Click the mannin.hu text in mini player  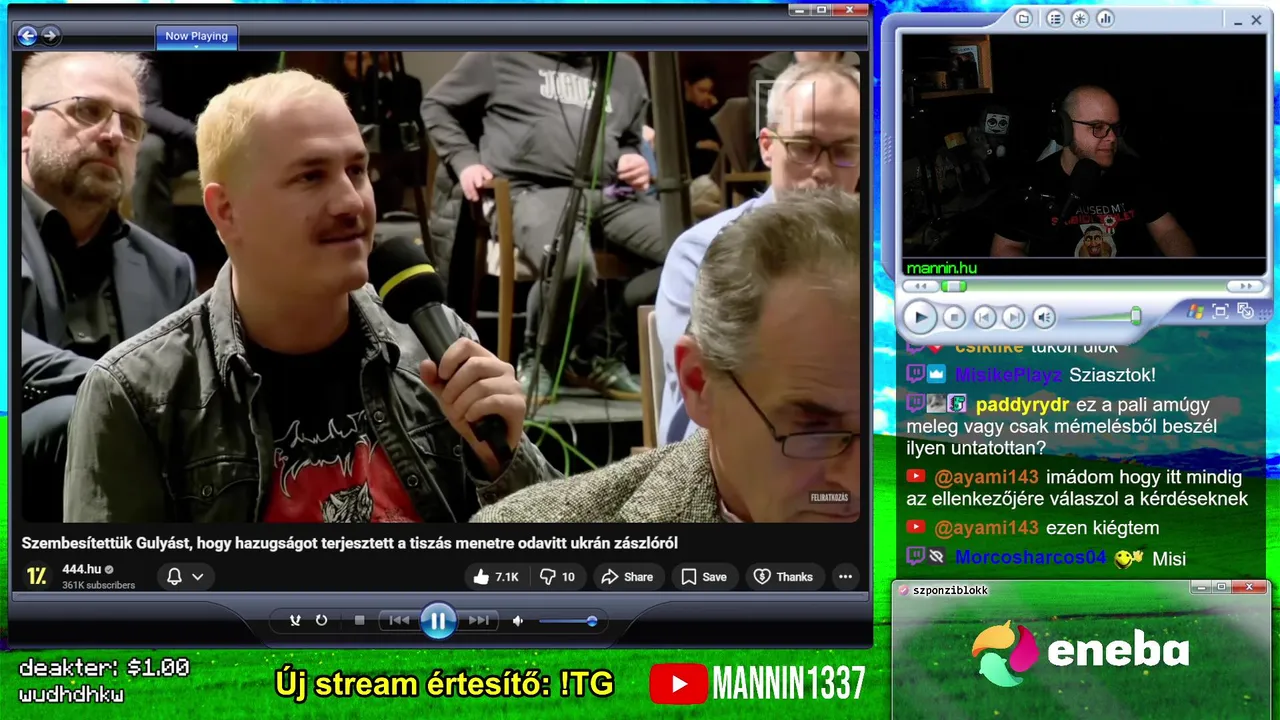(941, 268)
